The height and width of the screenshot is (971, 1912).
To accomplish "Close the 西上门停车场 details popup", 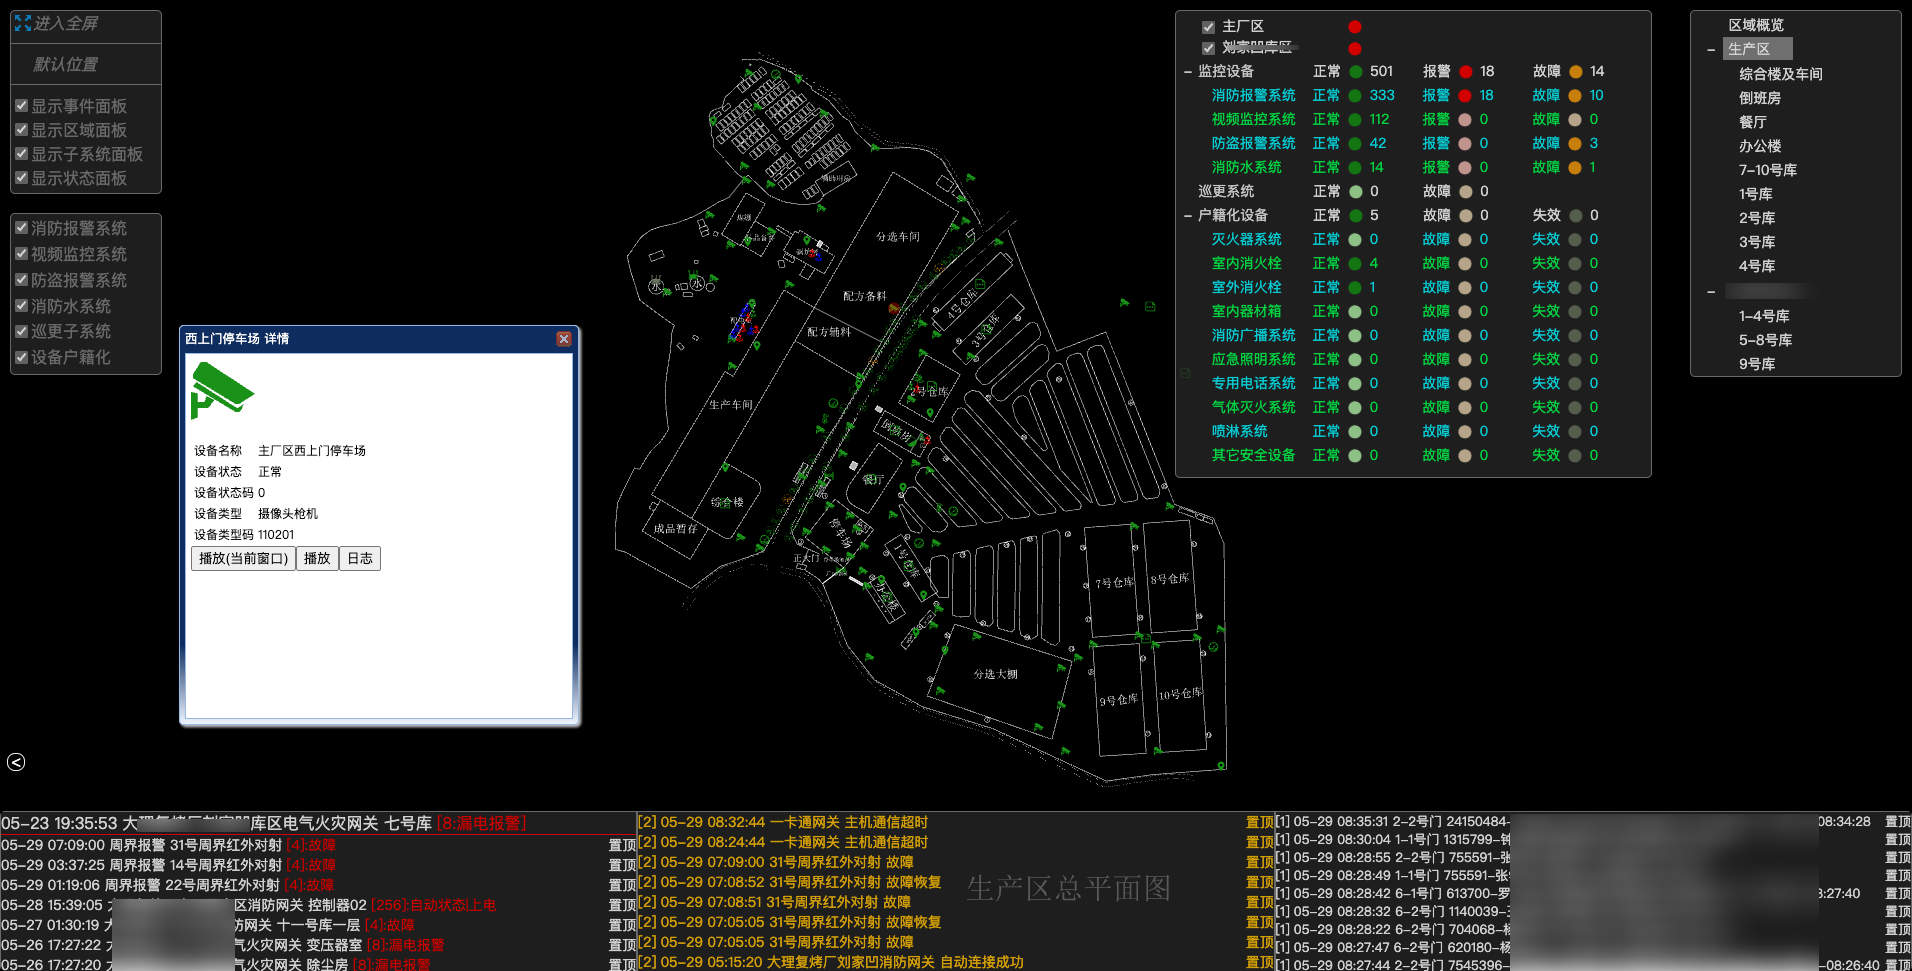I will click(564, 339).
